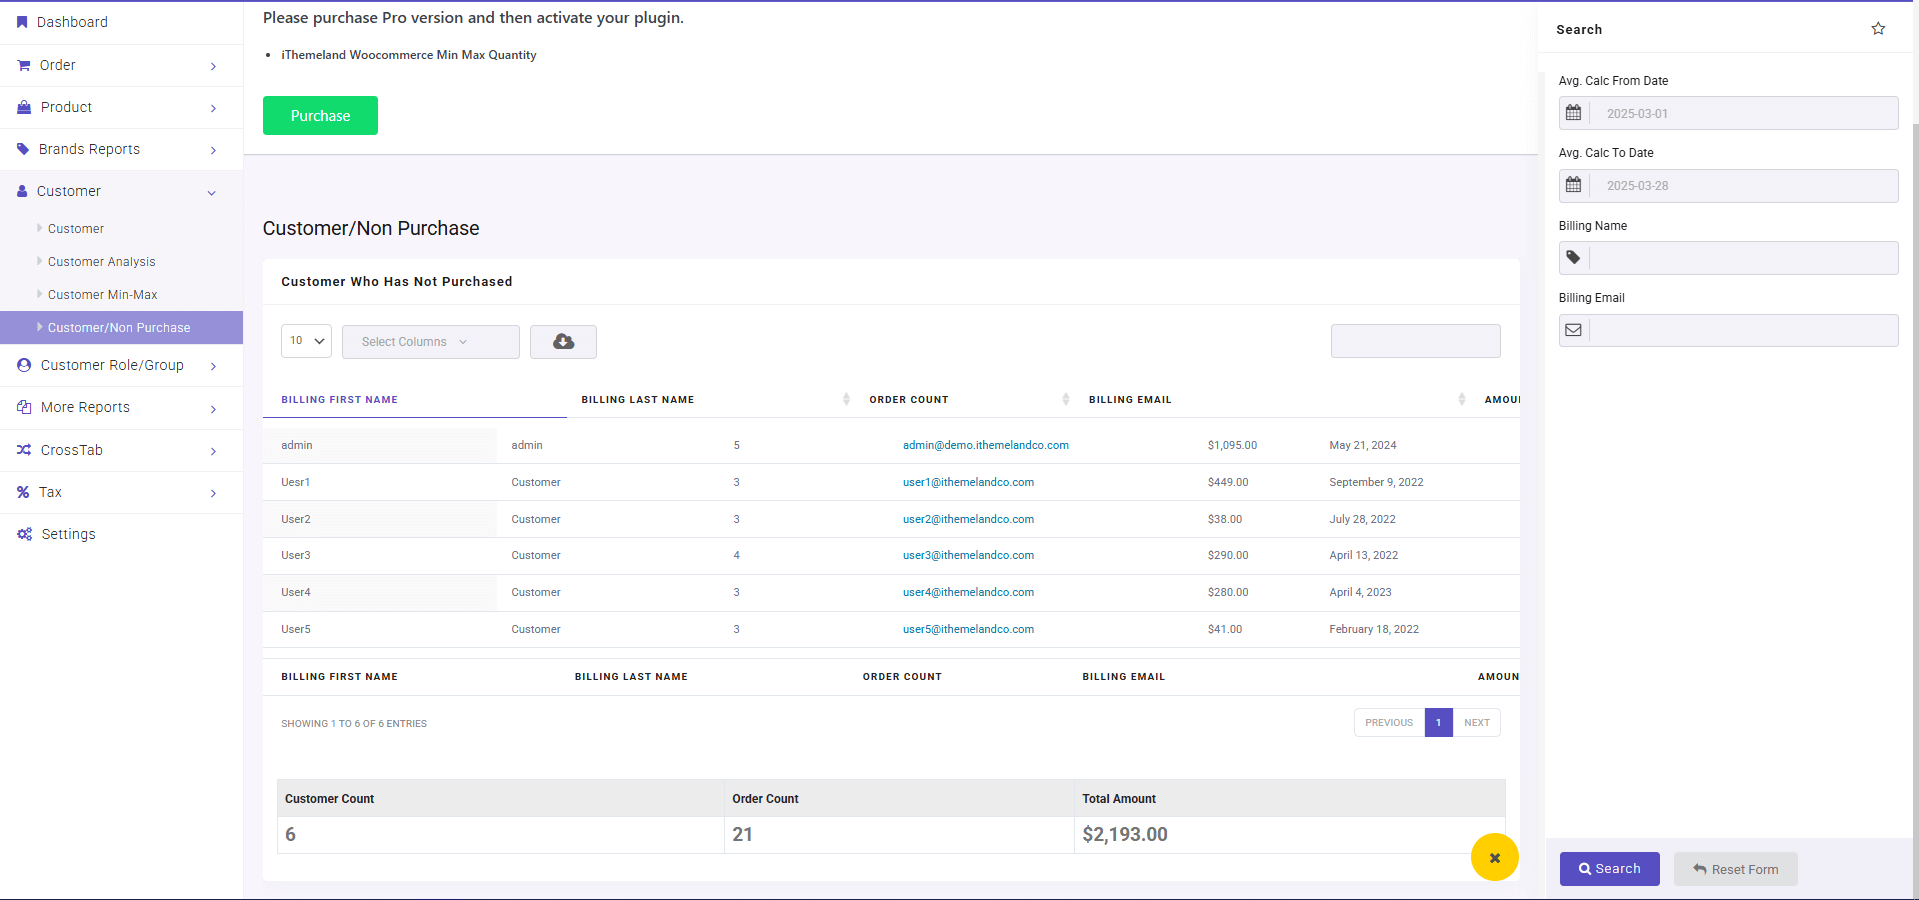
Task: Click the envelope icon beside Billing Email
Action: (1574, 330)
